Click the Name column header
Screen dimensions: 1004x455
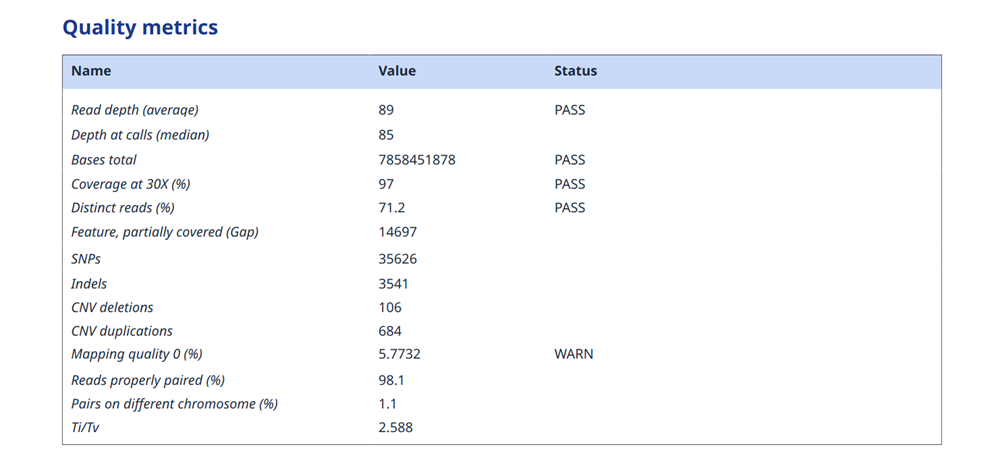pos(91,71)
